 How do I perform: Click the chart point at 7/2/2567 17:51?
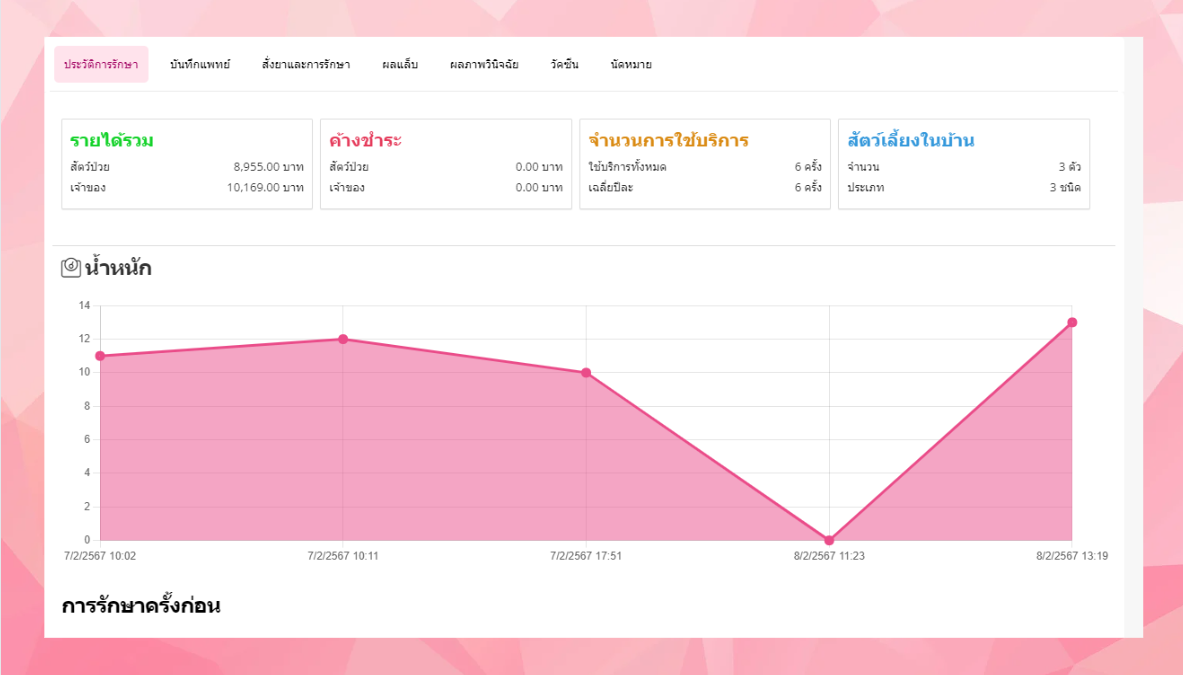586,373
